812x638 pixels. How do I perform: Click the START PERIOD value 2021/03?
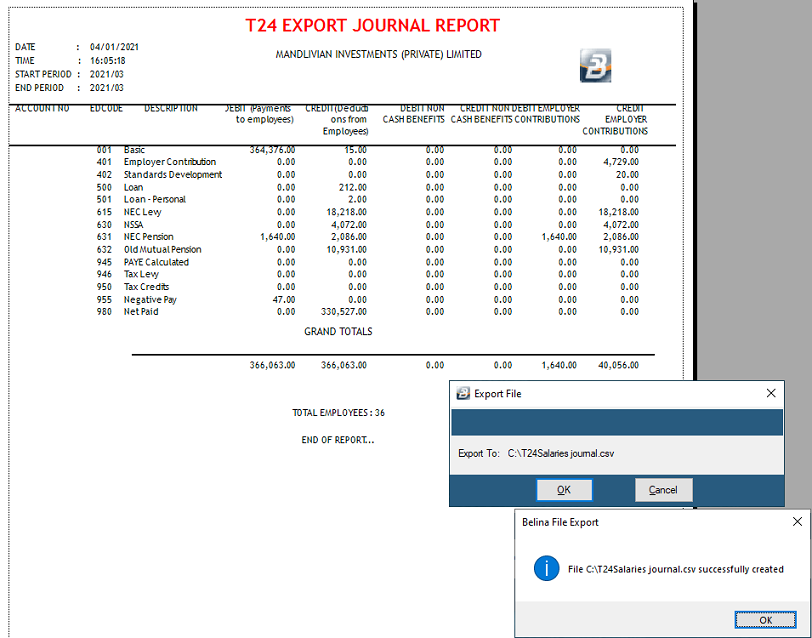point(107,74)
